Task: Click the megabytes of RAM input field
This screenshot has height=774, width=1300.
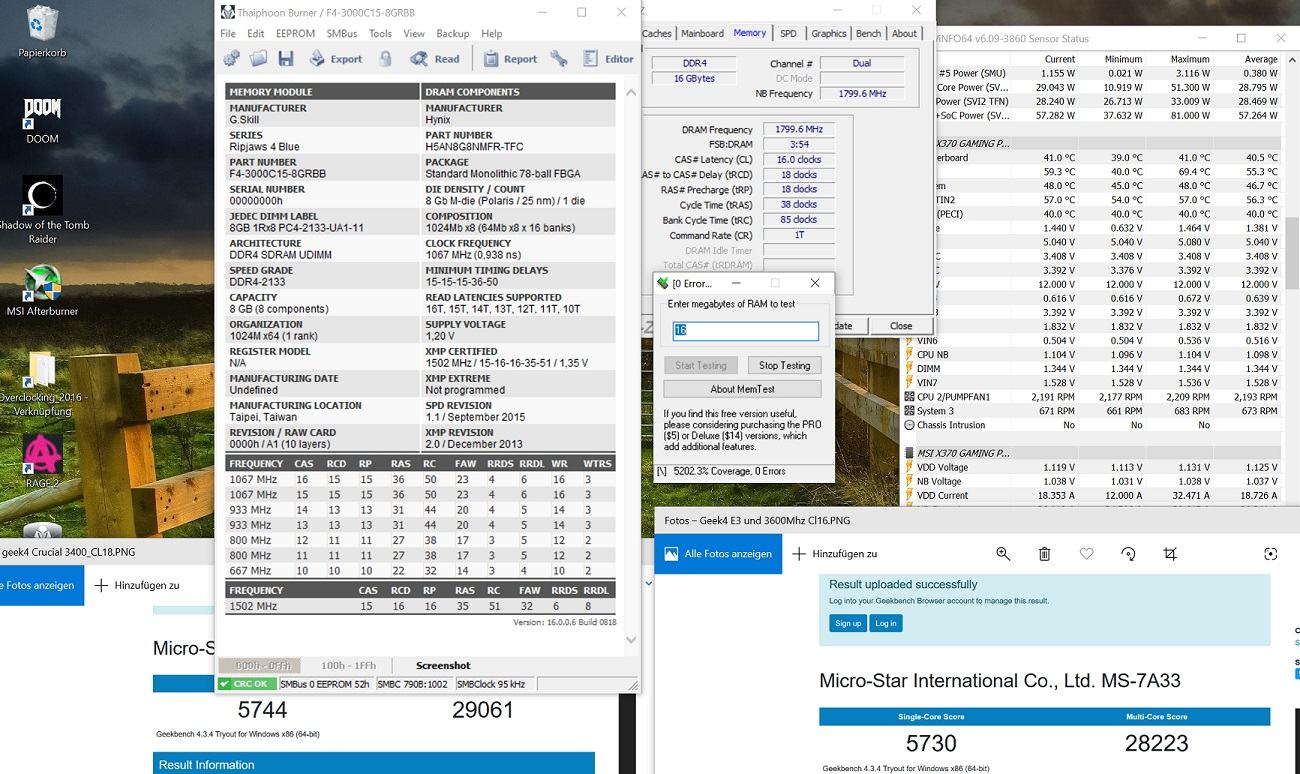Action: pyautogui.click(x=745, y=330)
